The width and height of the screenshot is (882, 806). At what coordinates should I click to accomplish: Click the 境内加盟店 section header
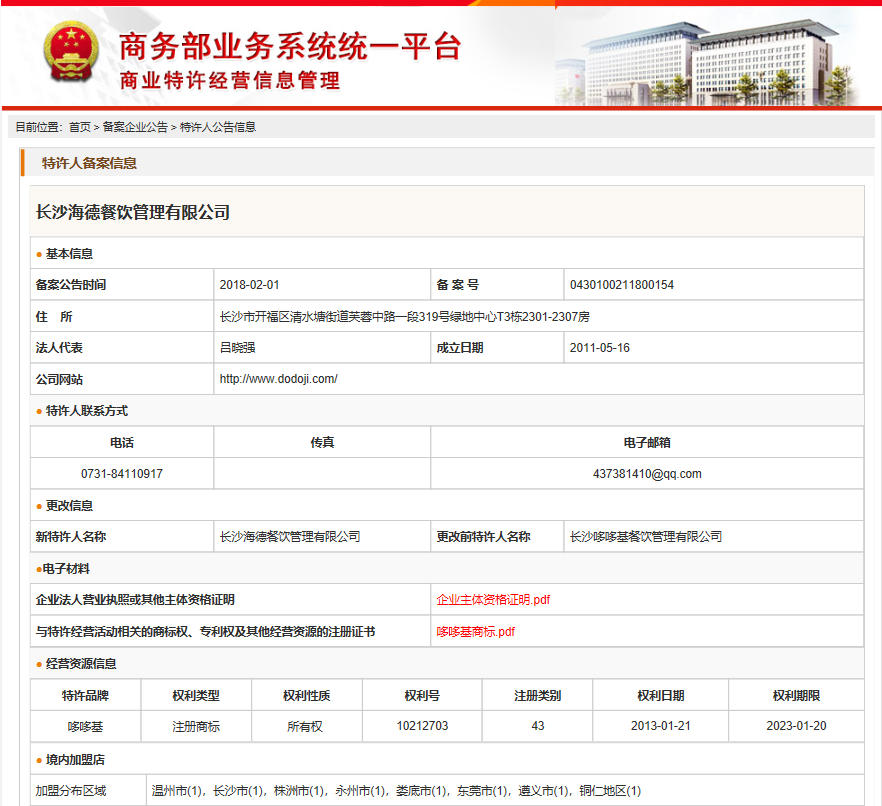(x=75, y=760)
